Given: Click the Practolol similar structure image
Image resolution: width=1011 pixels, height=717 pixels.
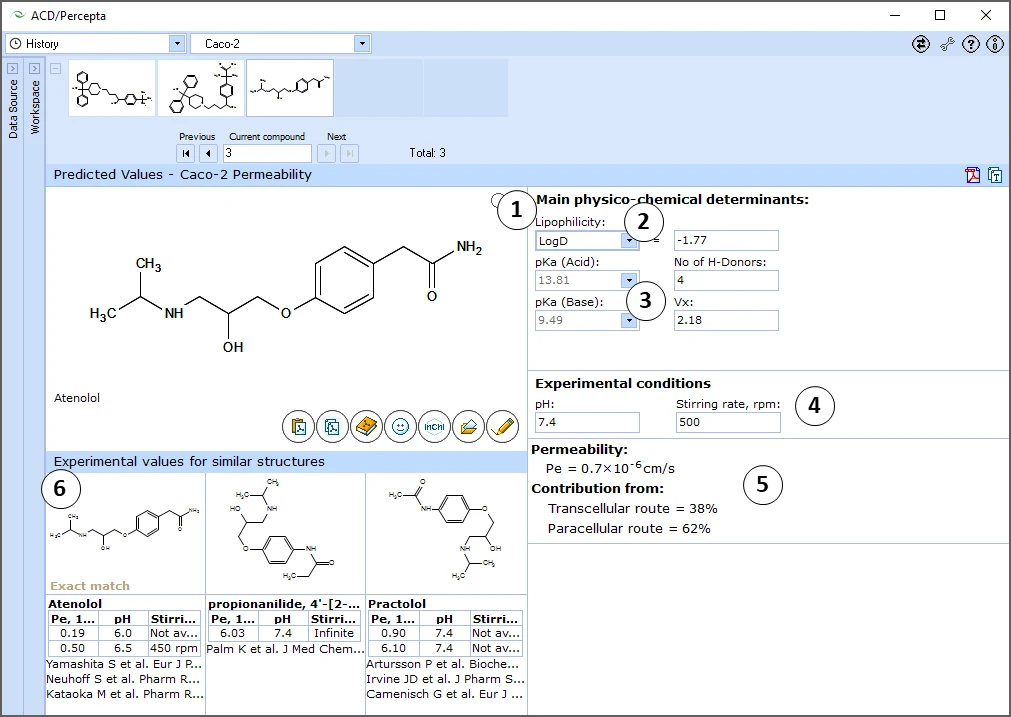Looking at the screenshot, I should [x=446, y=529].
